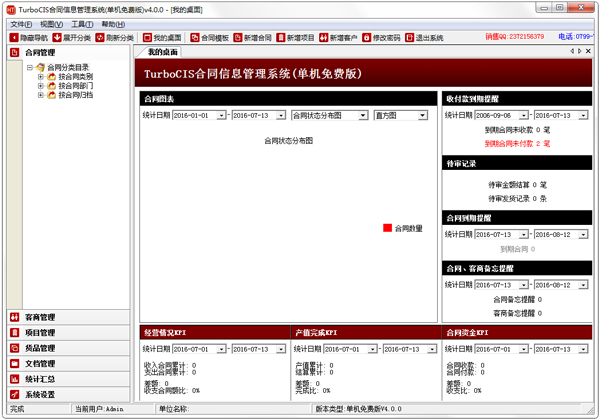Expand the 按合同类别 tree node
Viewport: 600px width, 420px height.
click(41, 77)
